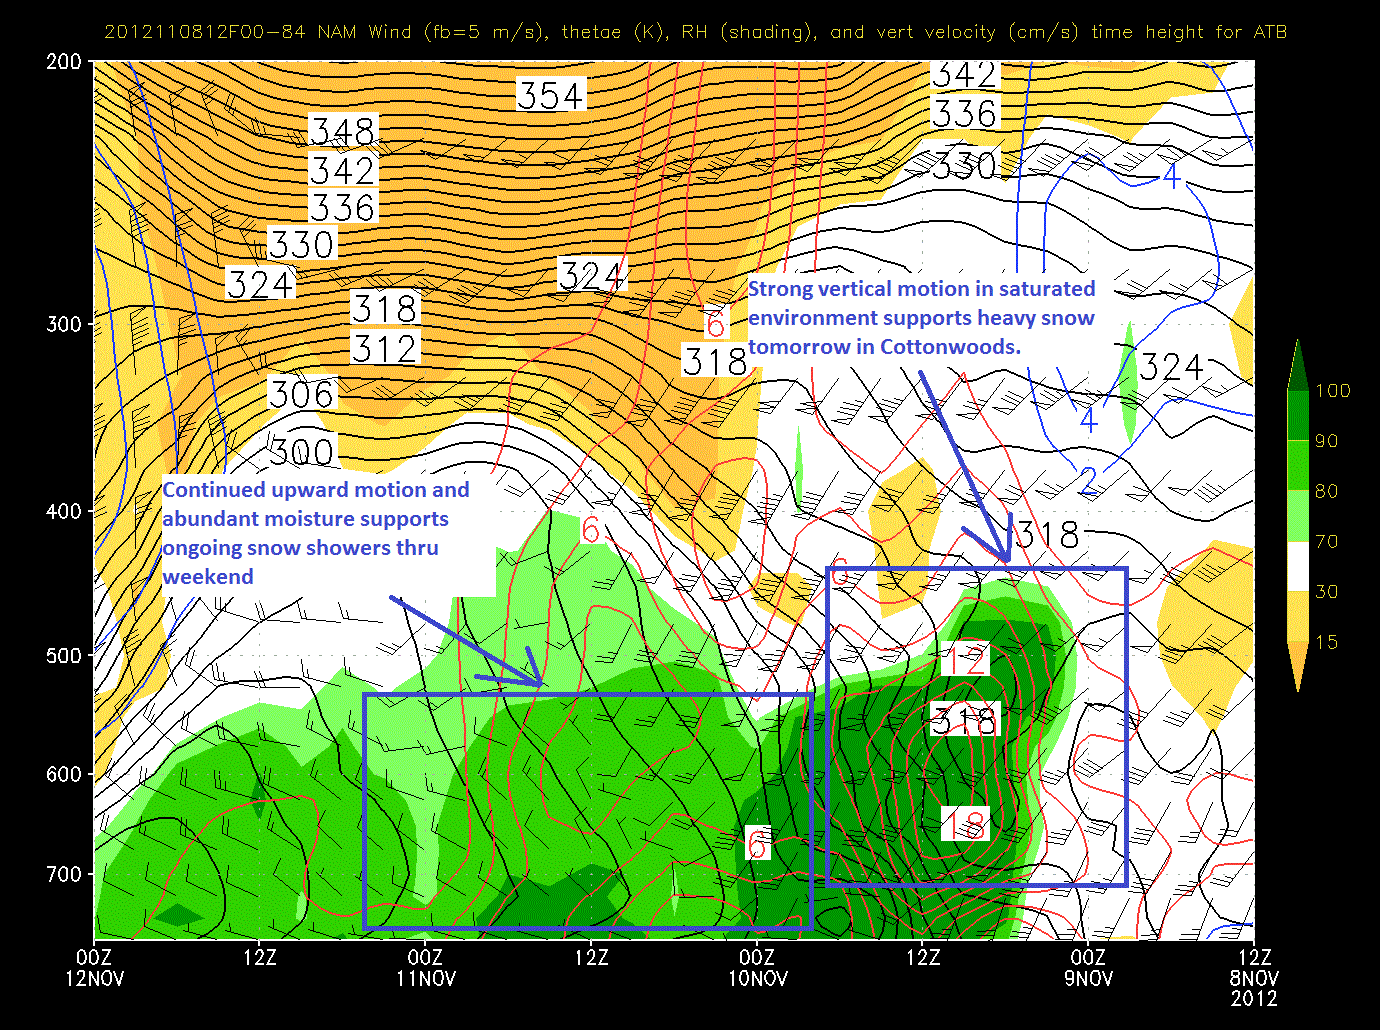Click the 336 contour label below left 342
Viewport: 1380px width, 1030px height.
[x=342, y=208]
